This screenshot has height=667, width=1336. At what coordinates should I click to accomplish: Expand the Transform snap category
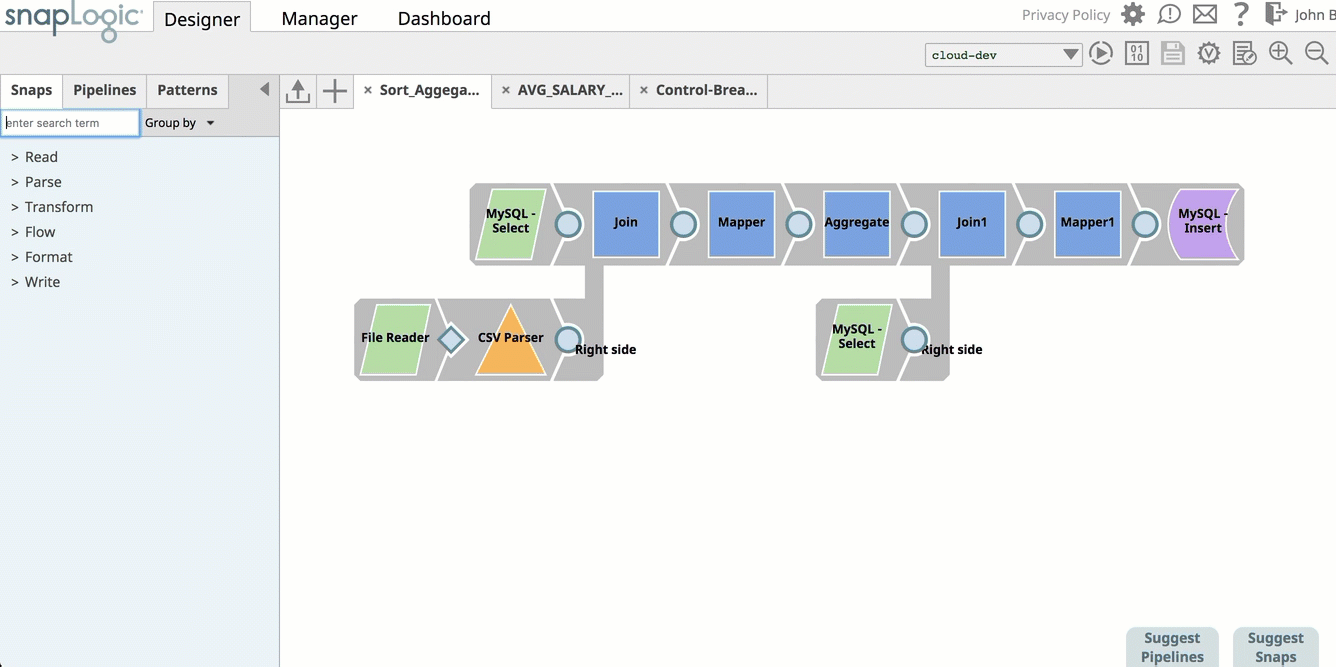tap(58, 207)
